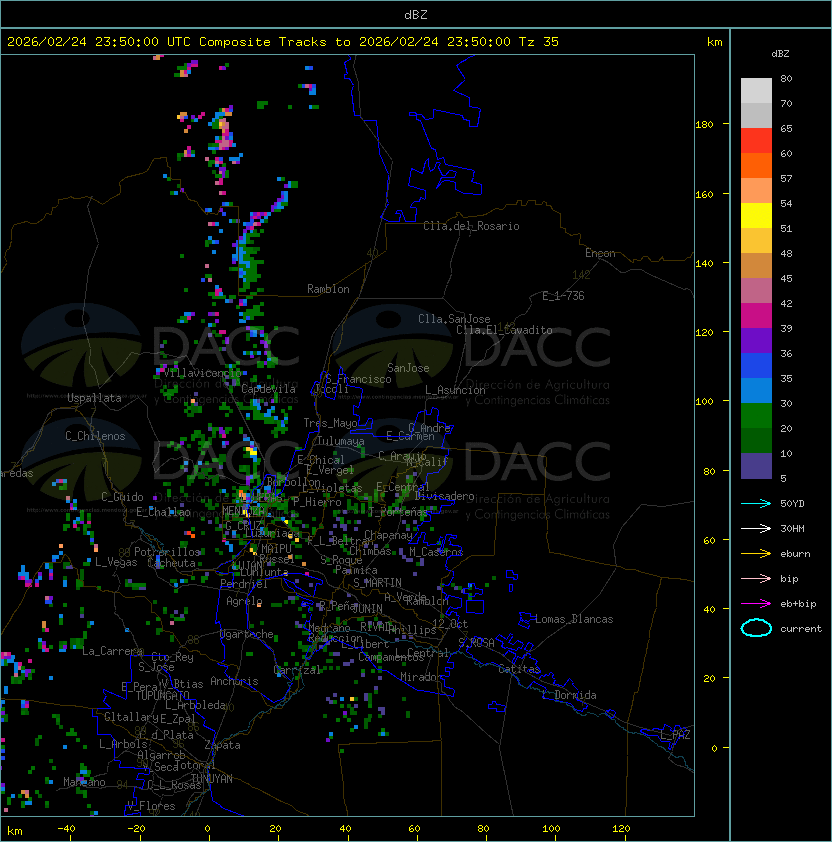Click the Clla.del_Rosario place label
The width and height of the screenshot is (832, 842).
click(x=471, y=226)
